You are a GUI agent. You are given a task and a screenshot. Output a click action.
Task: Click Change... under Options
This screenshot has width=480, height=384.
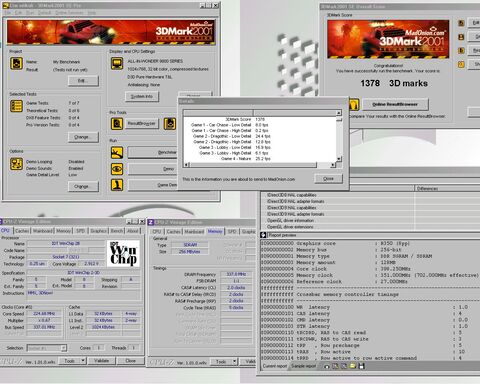point(83,186)
